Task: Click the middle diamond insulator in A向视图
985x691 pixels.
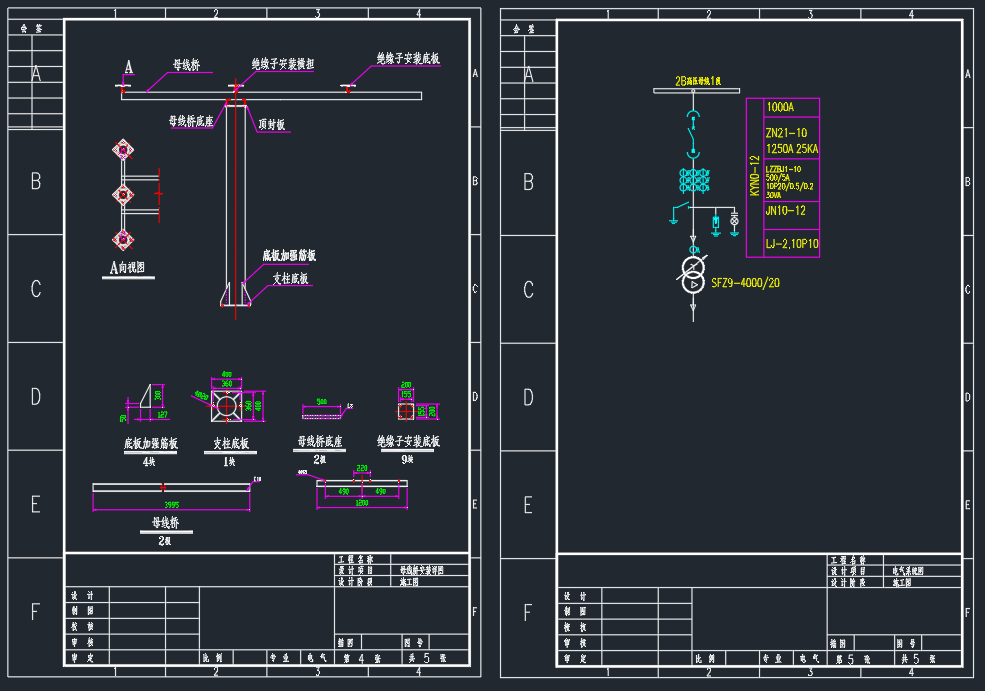Action: pyautogui.click(x=123, y=193)
